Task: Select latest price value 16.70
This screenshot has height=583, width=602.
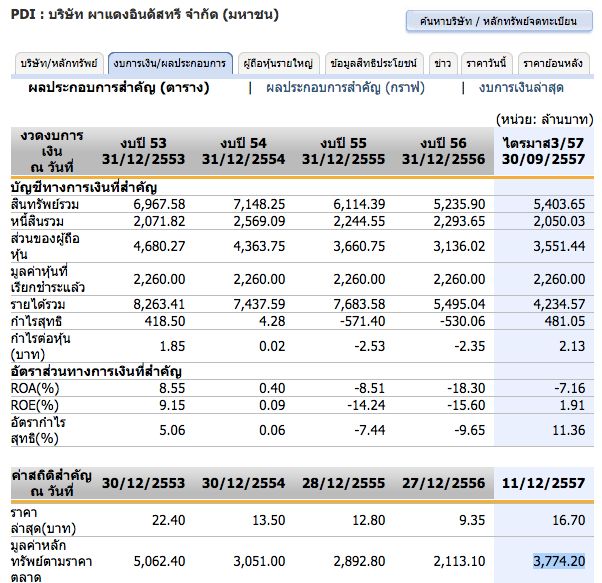Action: [x=569, y=520]
